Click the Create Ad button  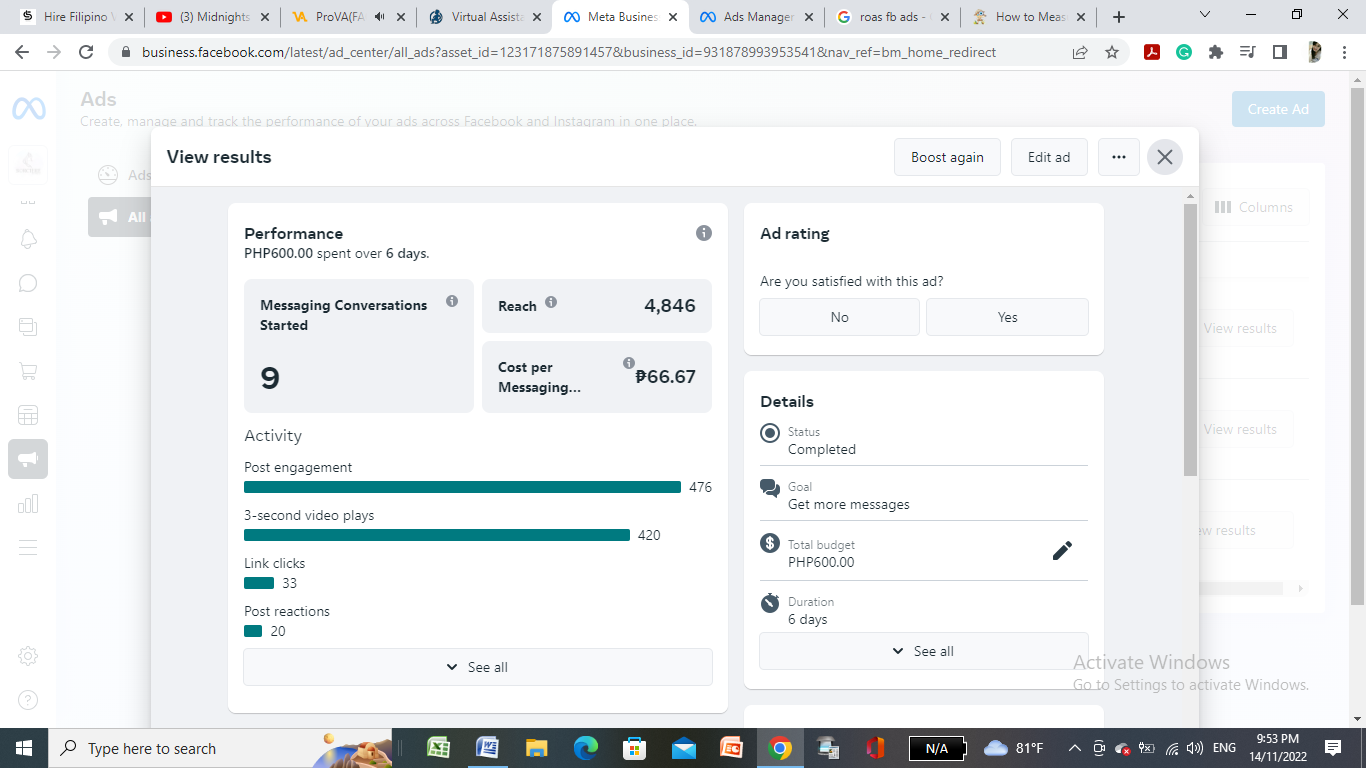1278,109
